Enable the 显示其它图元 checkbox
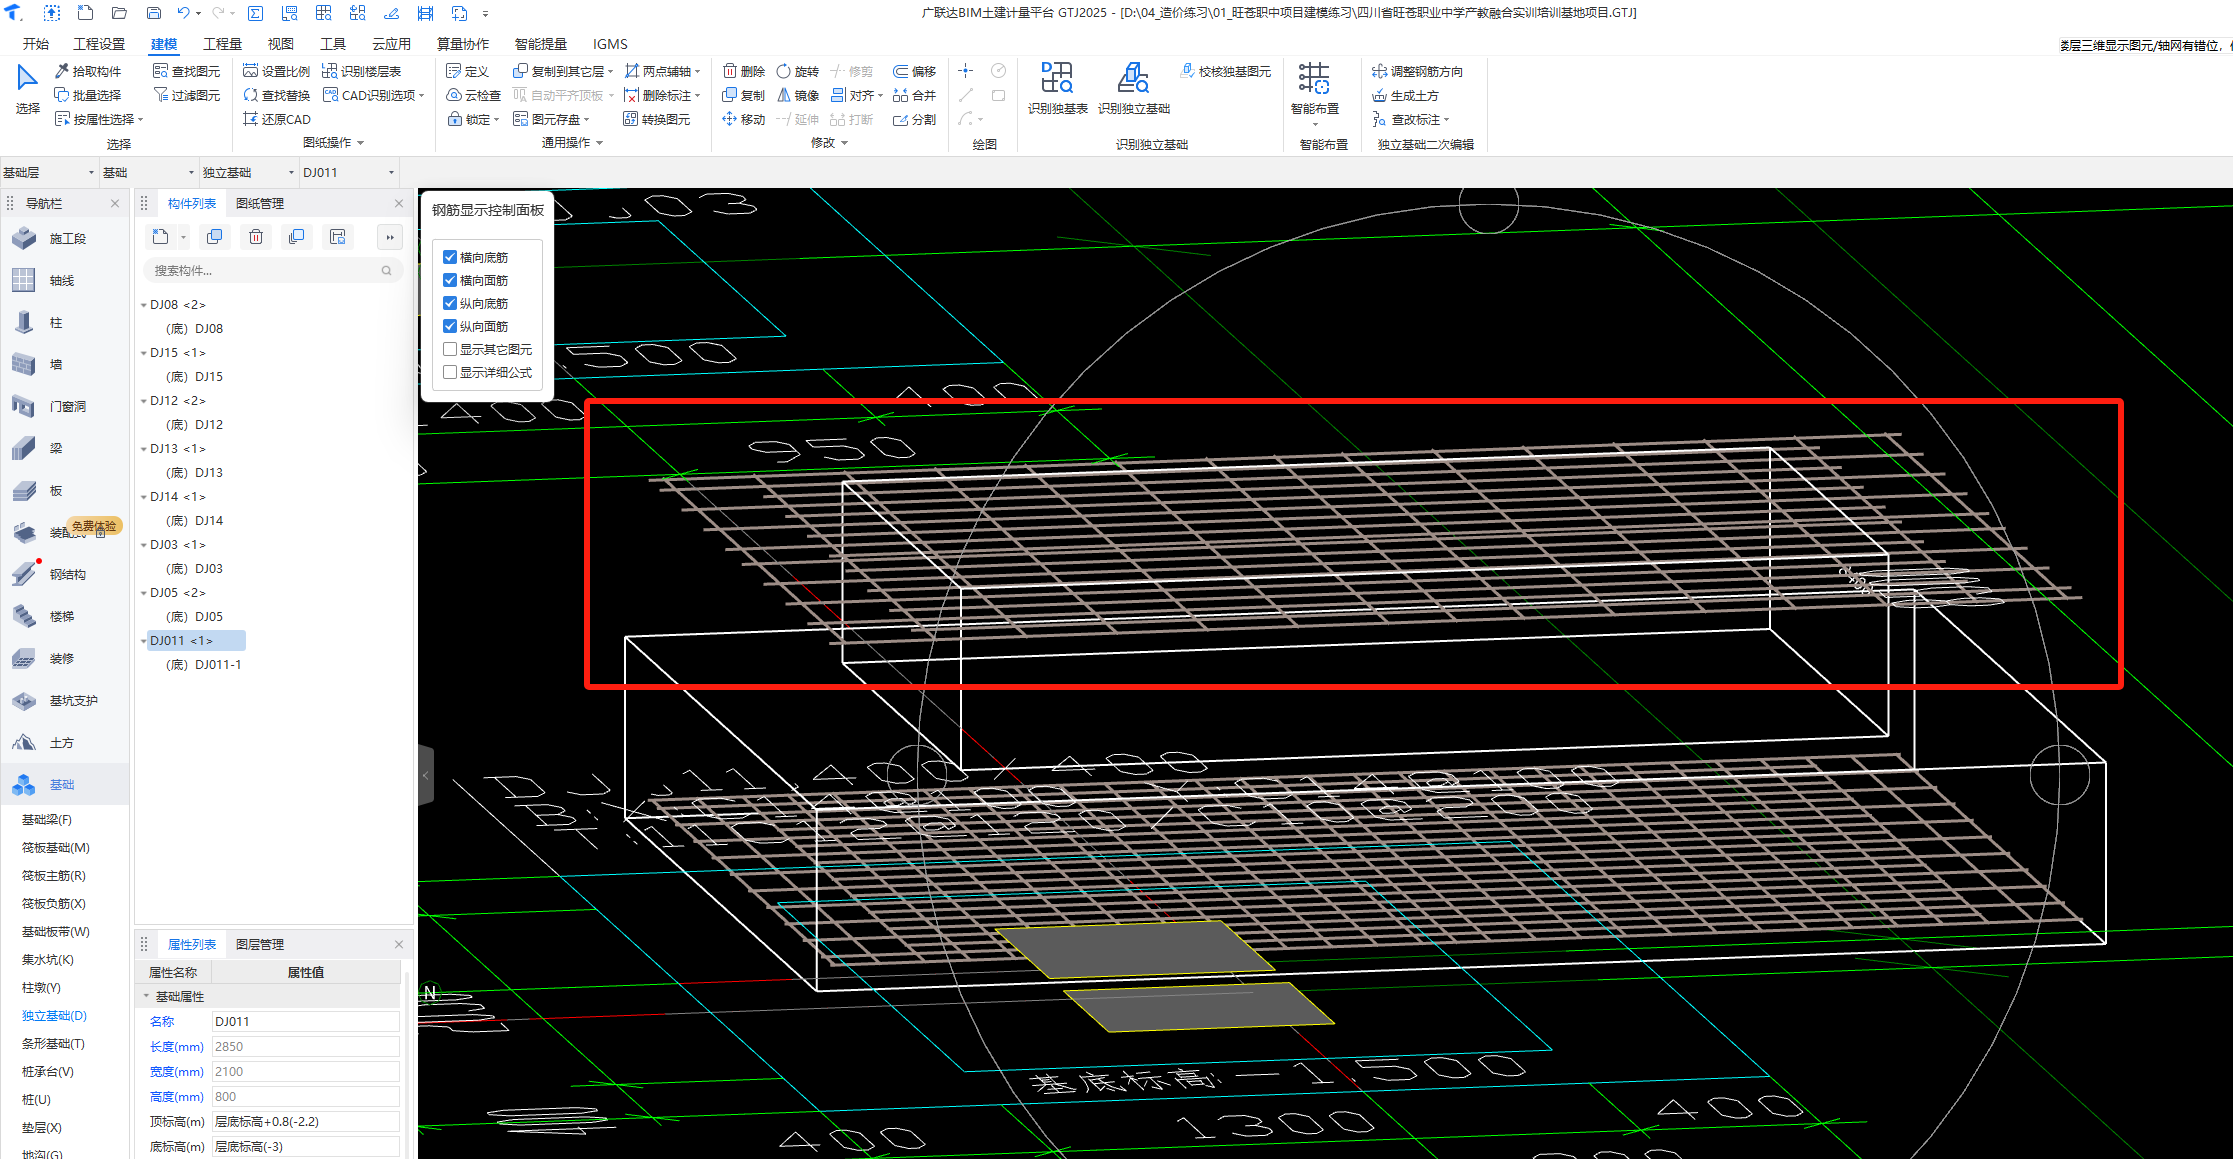The height and width of the screenshot is (1159, 2233). (x=450, y=349)
